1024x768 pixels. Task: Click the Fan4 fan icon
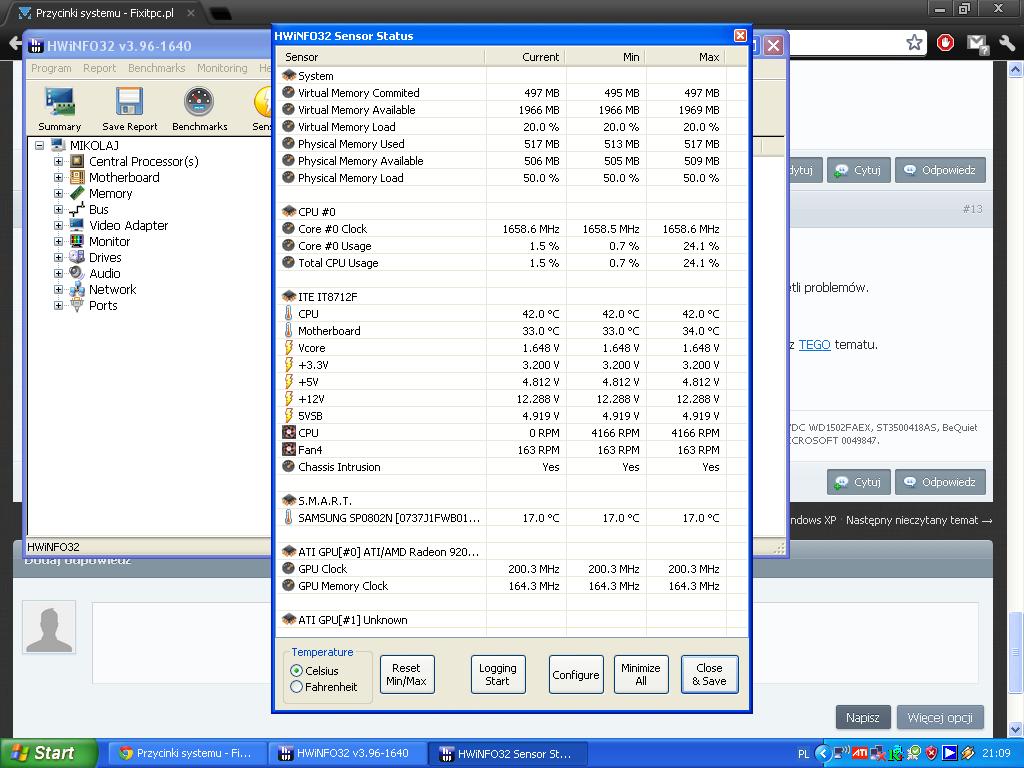[x=288, y=449]
